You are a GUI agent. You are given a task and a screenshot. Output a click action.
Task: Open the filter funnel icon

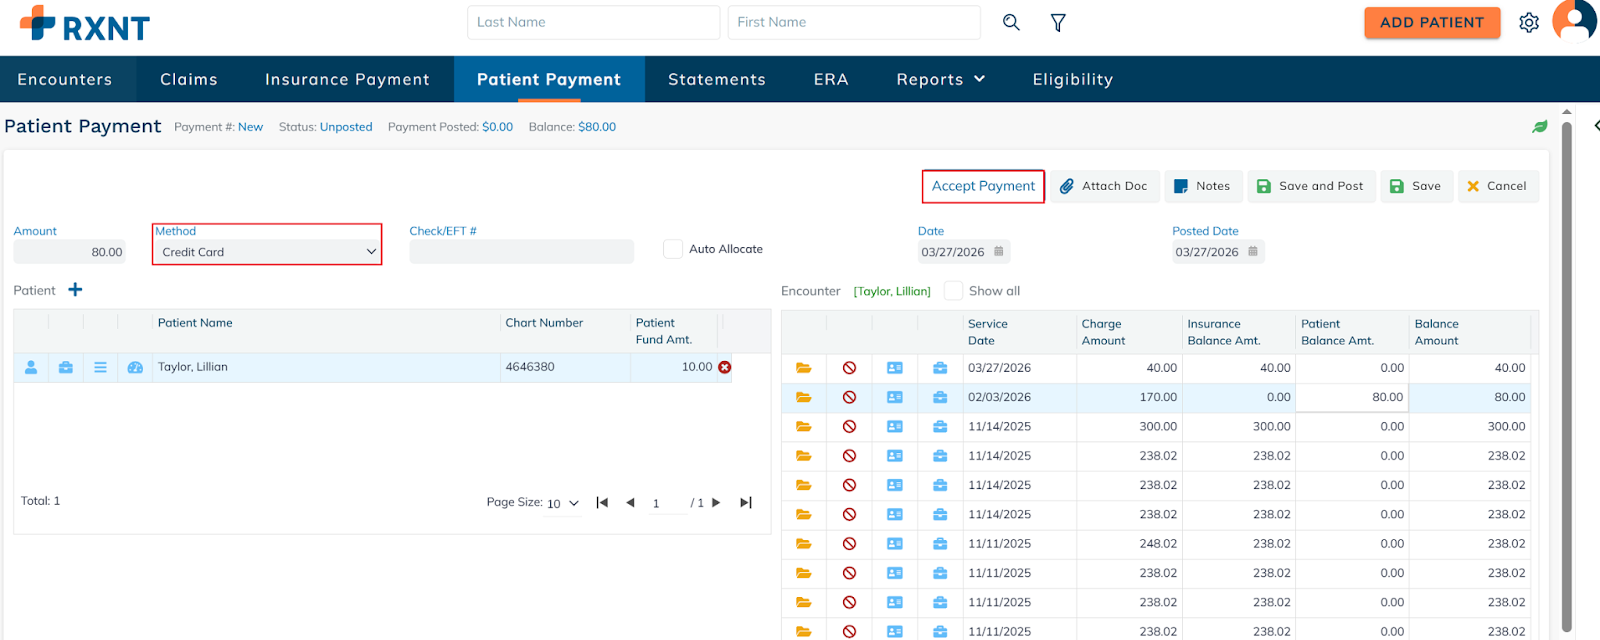coord(1058,22)
